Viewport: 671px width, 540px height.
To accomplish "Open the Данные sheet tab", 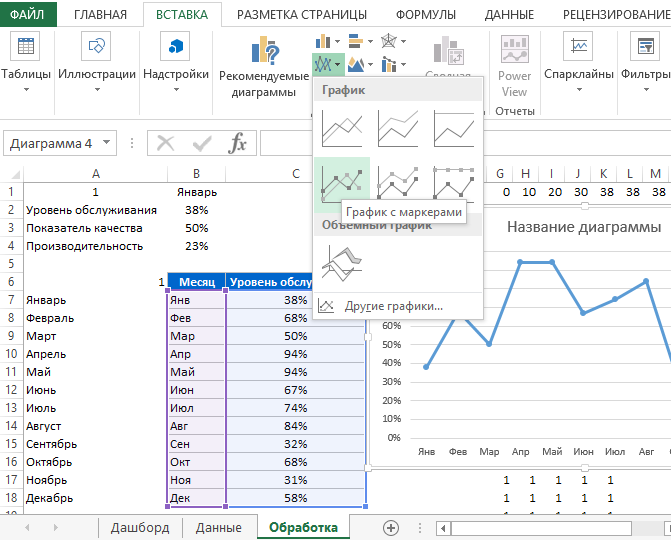I will [218, 527].
